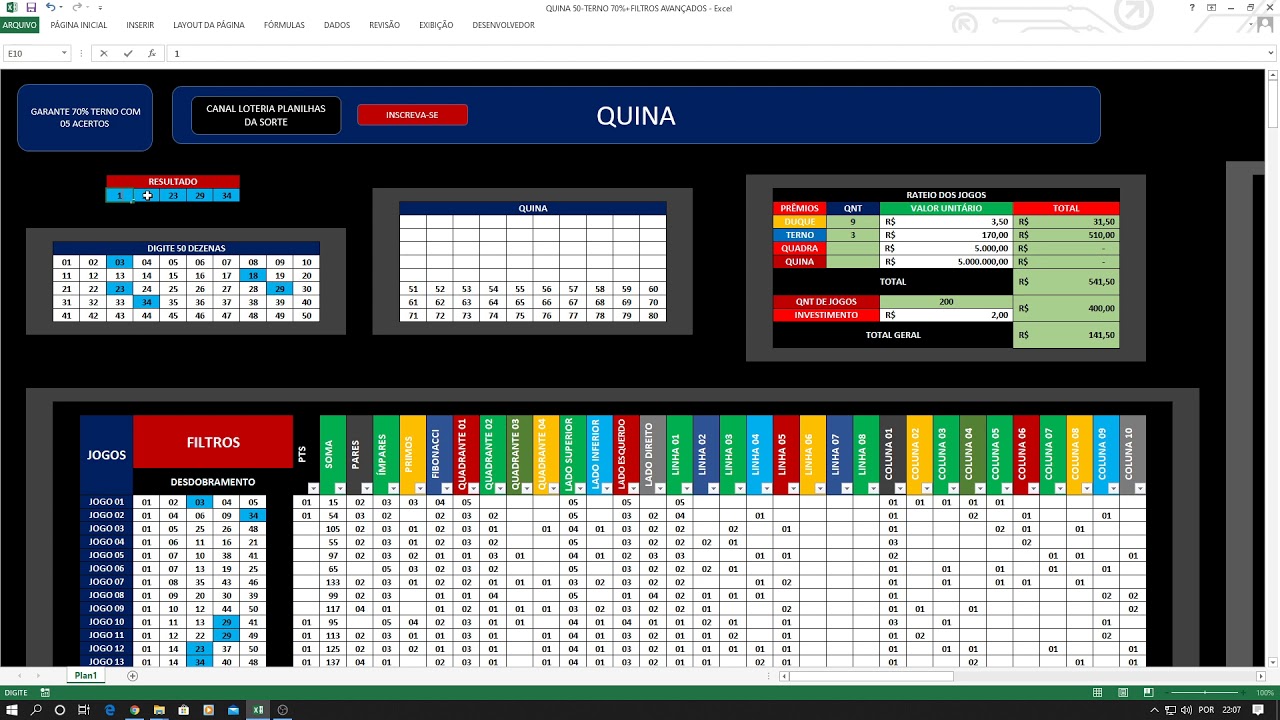Open LAYOUT DA PÁGINA ribbon tab
This screenshot has height=720, width=1280.
click(208, 25)
